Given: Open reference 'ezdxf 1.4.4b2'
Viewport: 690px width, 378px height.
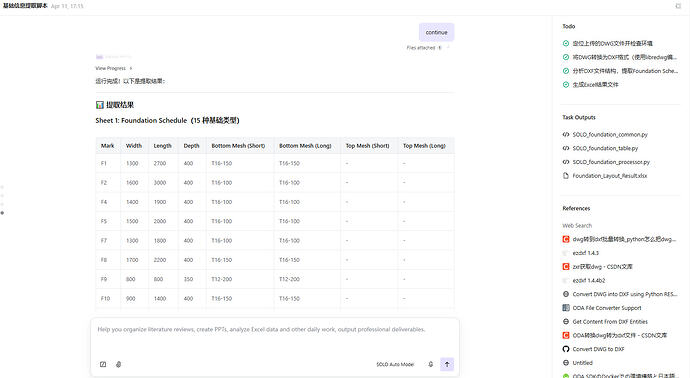Looking at the screenshot, I should point(588,280).
